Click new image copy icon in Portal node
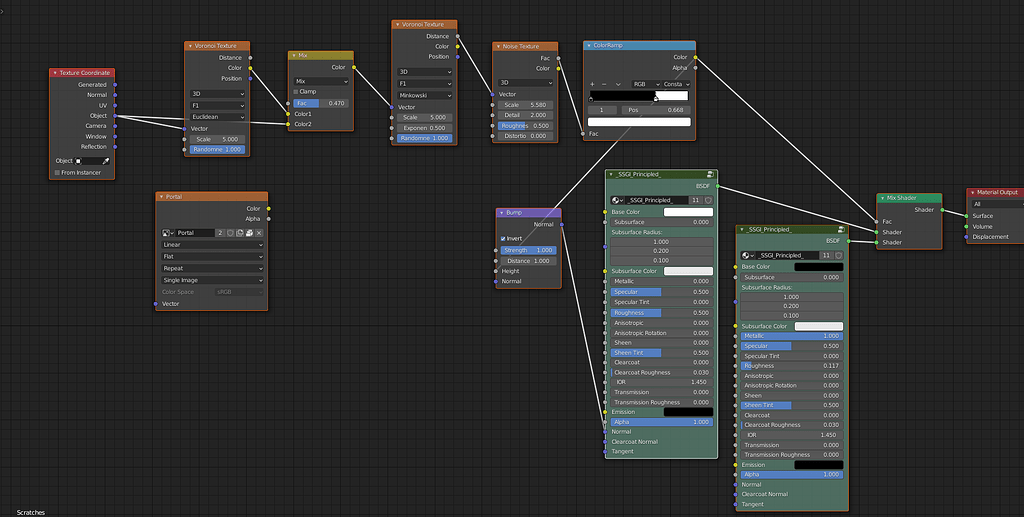Screen dimensions: 1024x517 tap(240, 233)
